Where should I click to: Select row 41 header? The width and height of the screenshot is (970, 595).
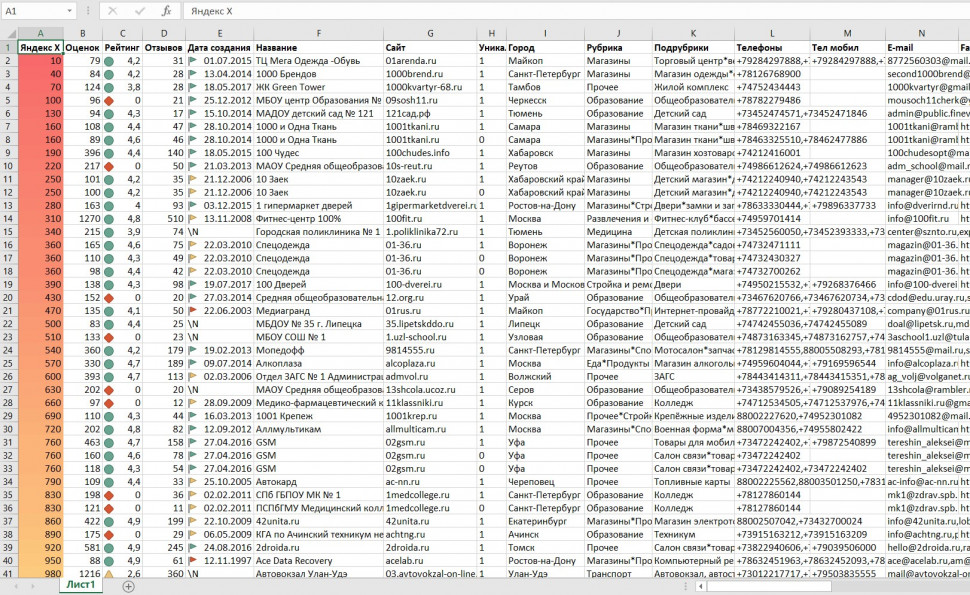pyautogui.click(x=9, y=573)
